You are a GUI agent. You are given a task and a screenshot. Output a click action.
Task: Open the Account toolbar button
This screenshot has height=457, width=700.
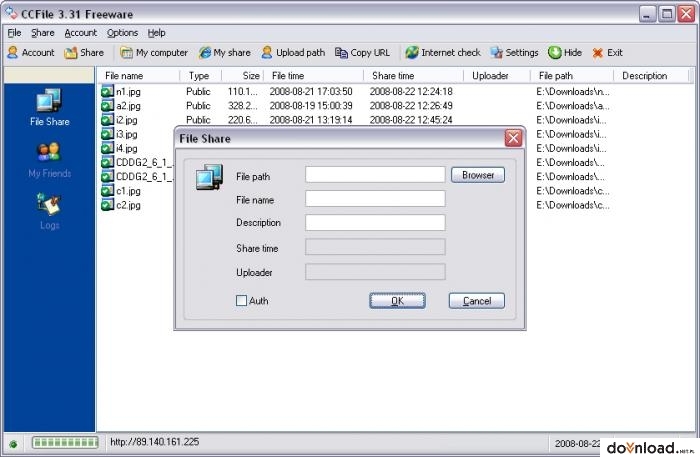[31, 53]
